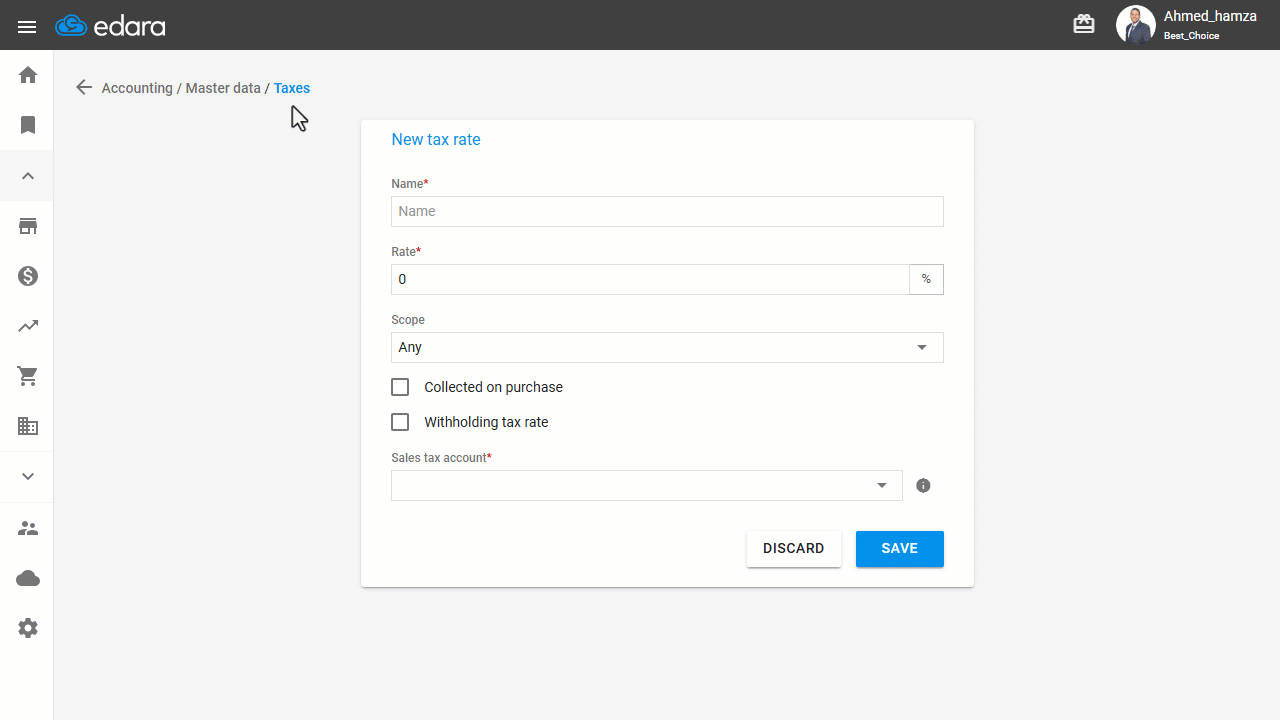Click the Ahmed_hamza username text
Screen dimensions: 1280x720
click(1210, 17)
